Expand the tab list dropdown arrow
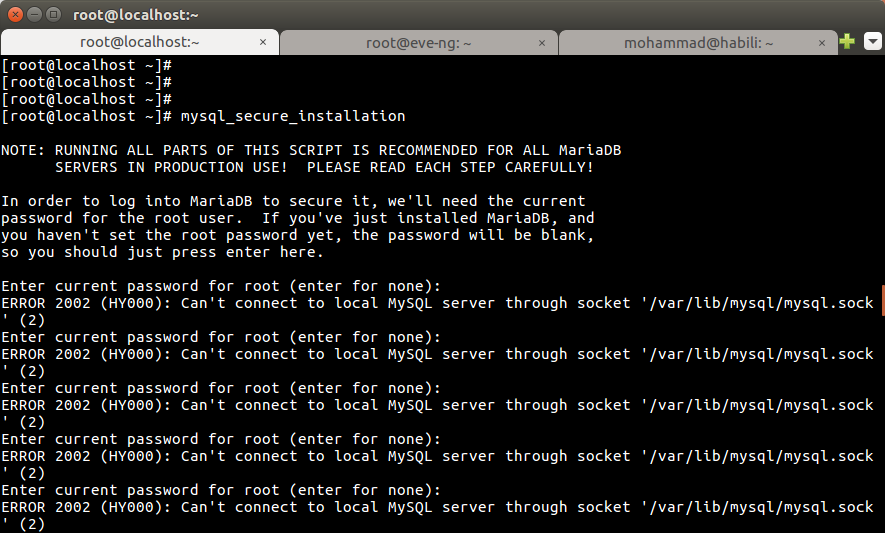Screen dimensions: 885x533 [872, 42]
